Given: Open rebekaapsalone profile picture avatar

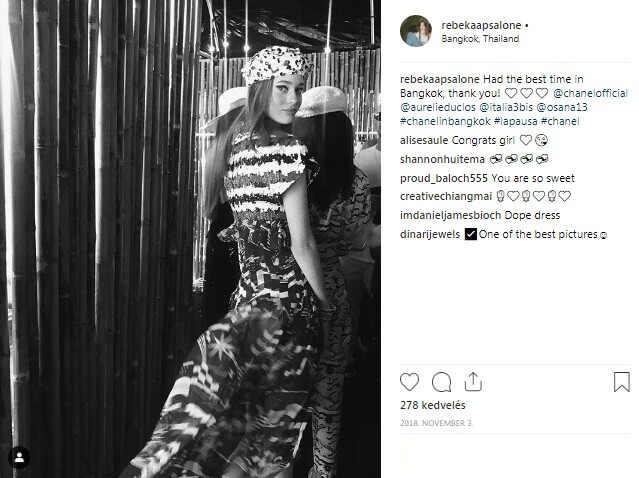Looking at the screenshot, I should [416, 31].
